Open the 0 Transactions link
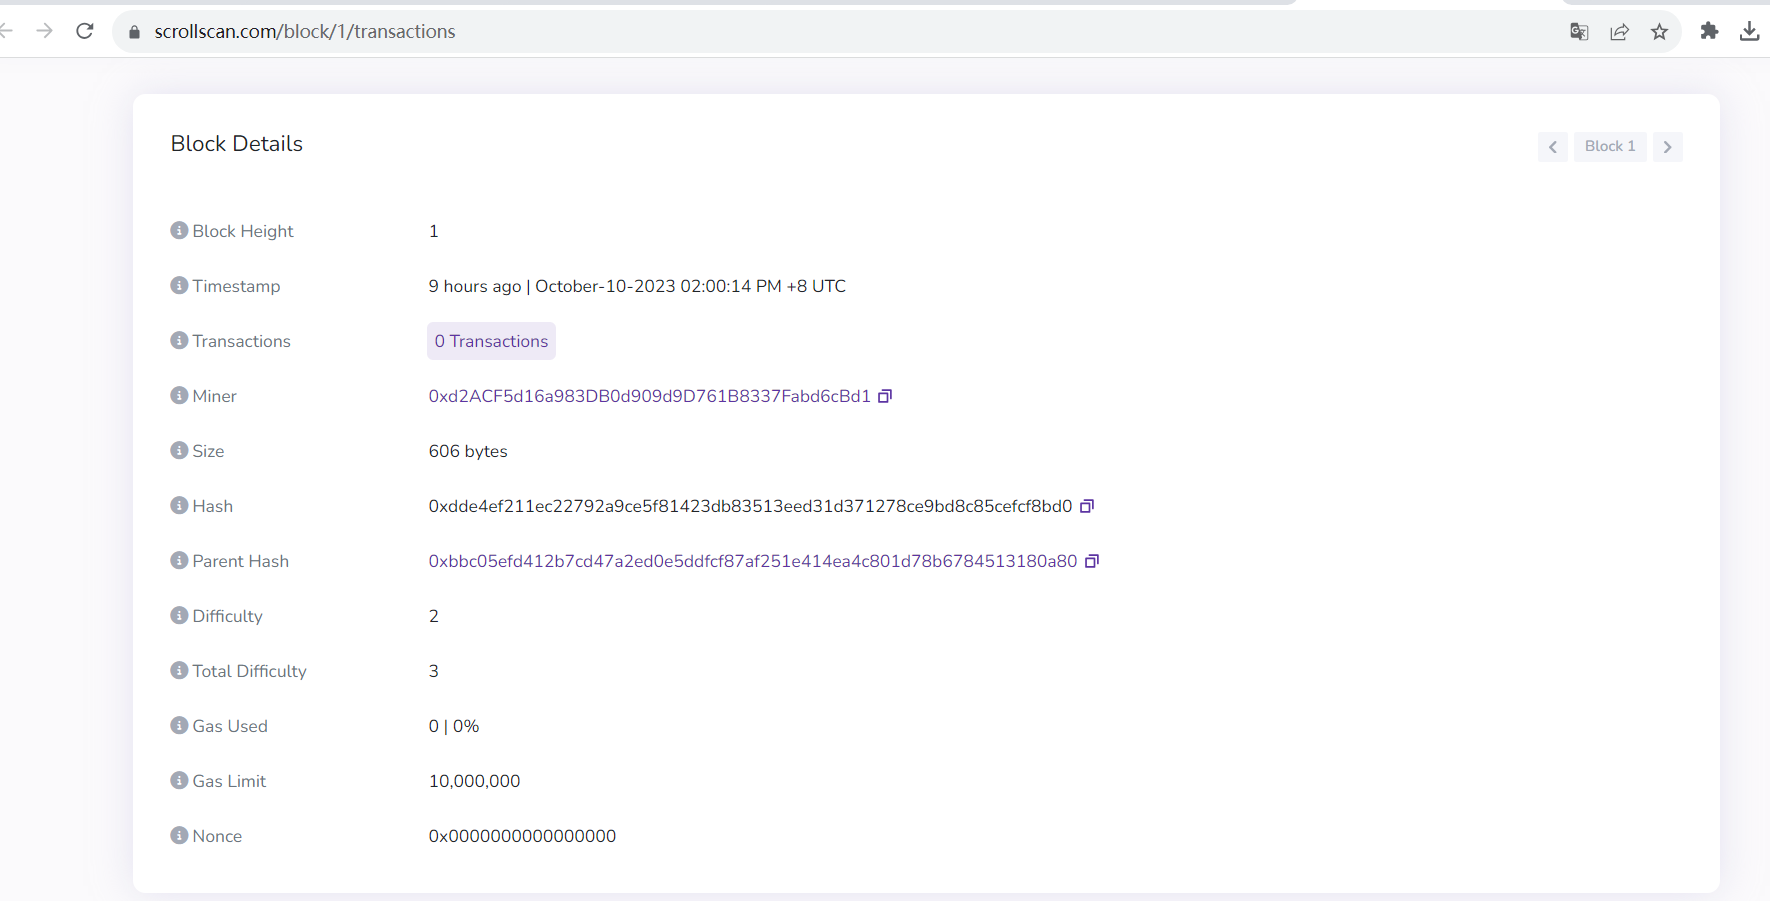 (x=491, y=341)
